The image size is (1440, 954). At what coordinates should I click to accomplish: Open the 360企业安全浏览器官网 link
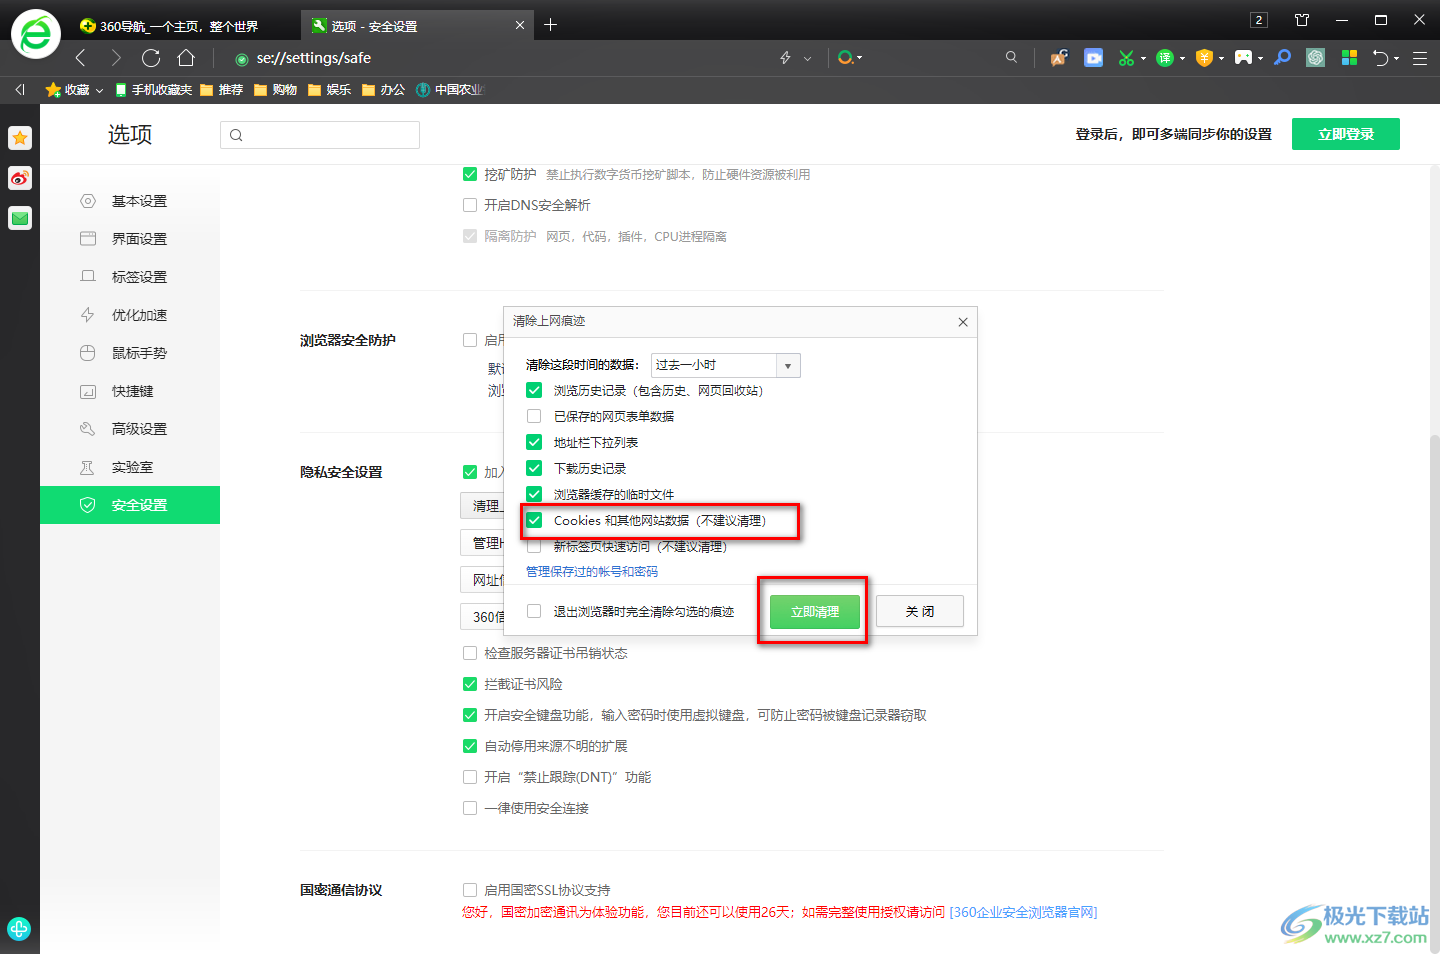[1023, 912]
